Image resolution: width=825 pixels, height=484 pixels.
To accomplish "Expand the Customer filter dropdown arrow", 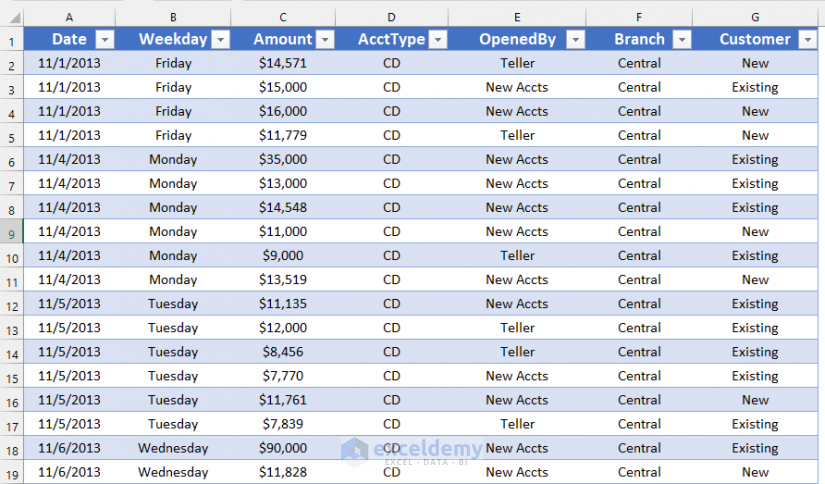I will pyautogui.click(x=807, y=39).
